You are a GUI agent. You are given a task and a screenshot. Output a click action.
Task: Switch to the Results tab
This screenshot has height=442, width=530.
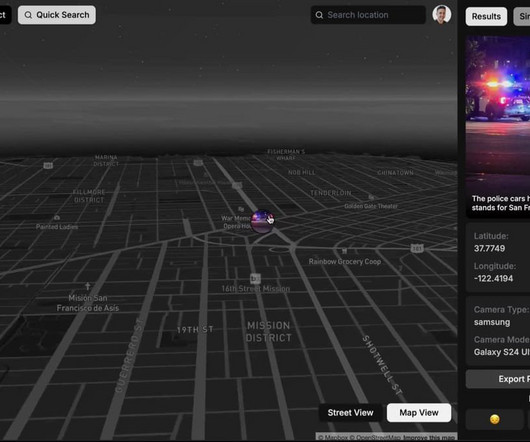click(486, 16)
